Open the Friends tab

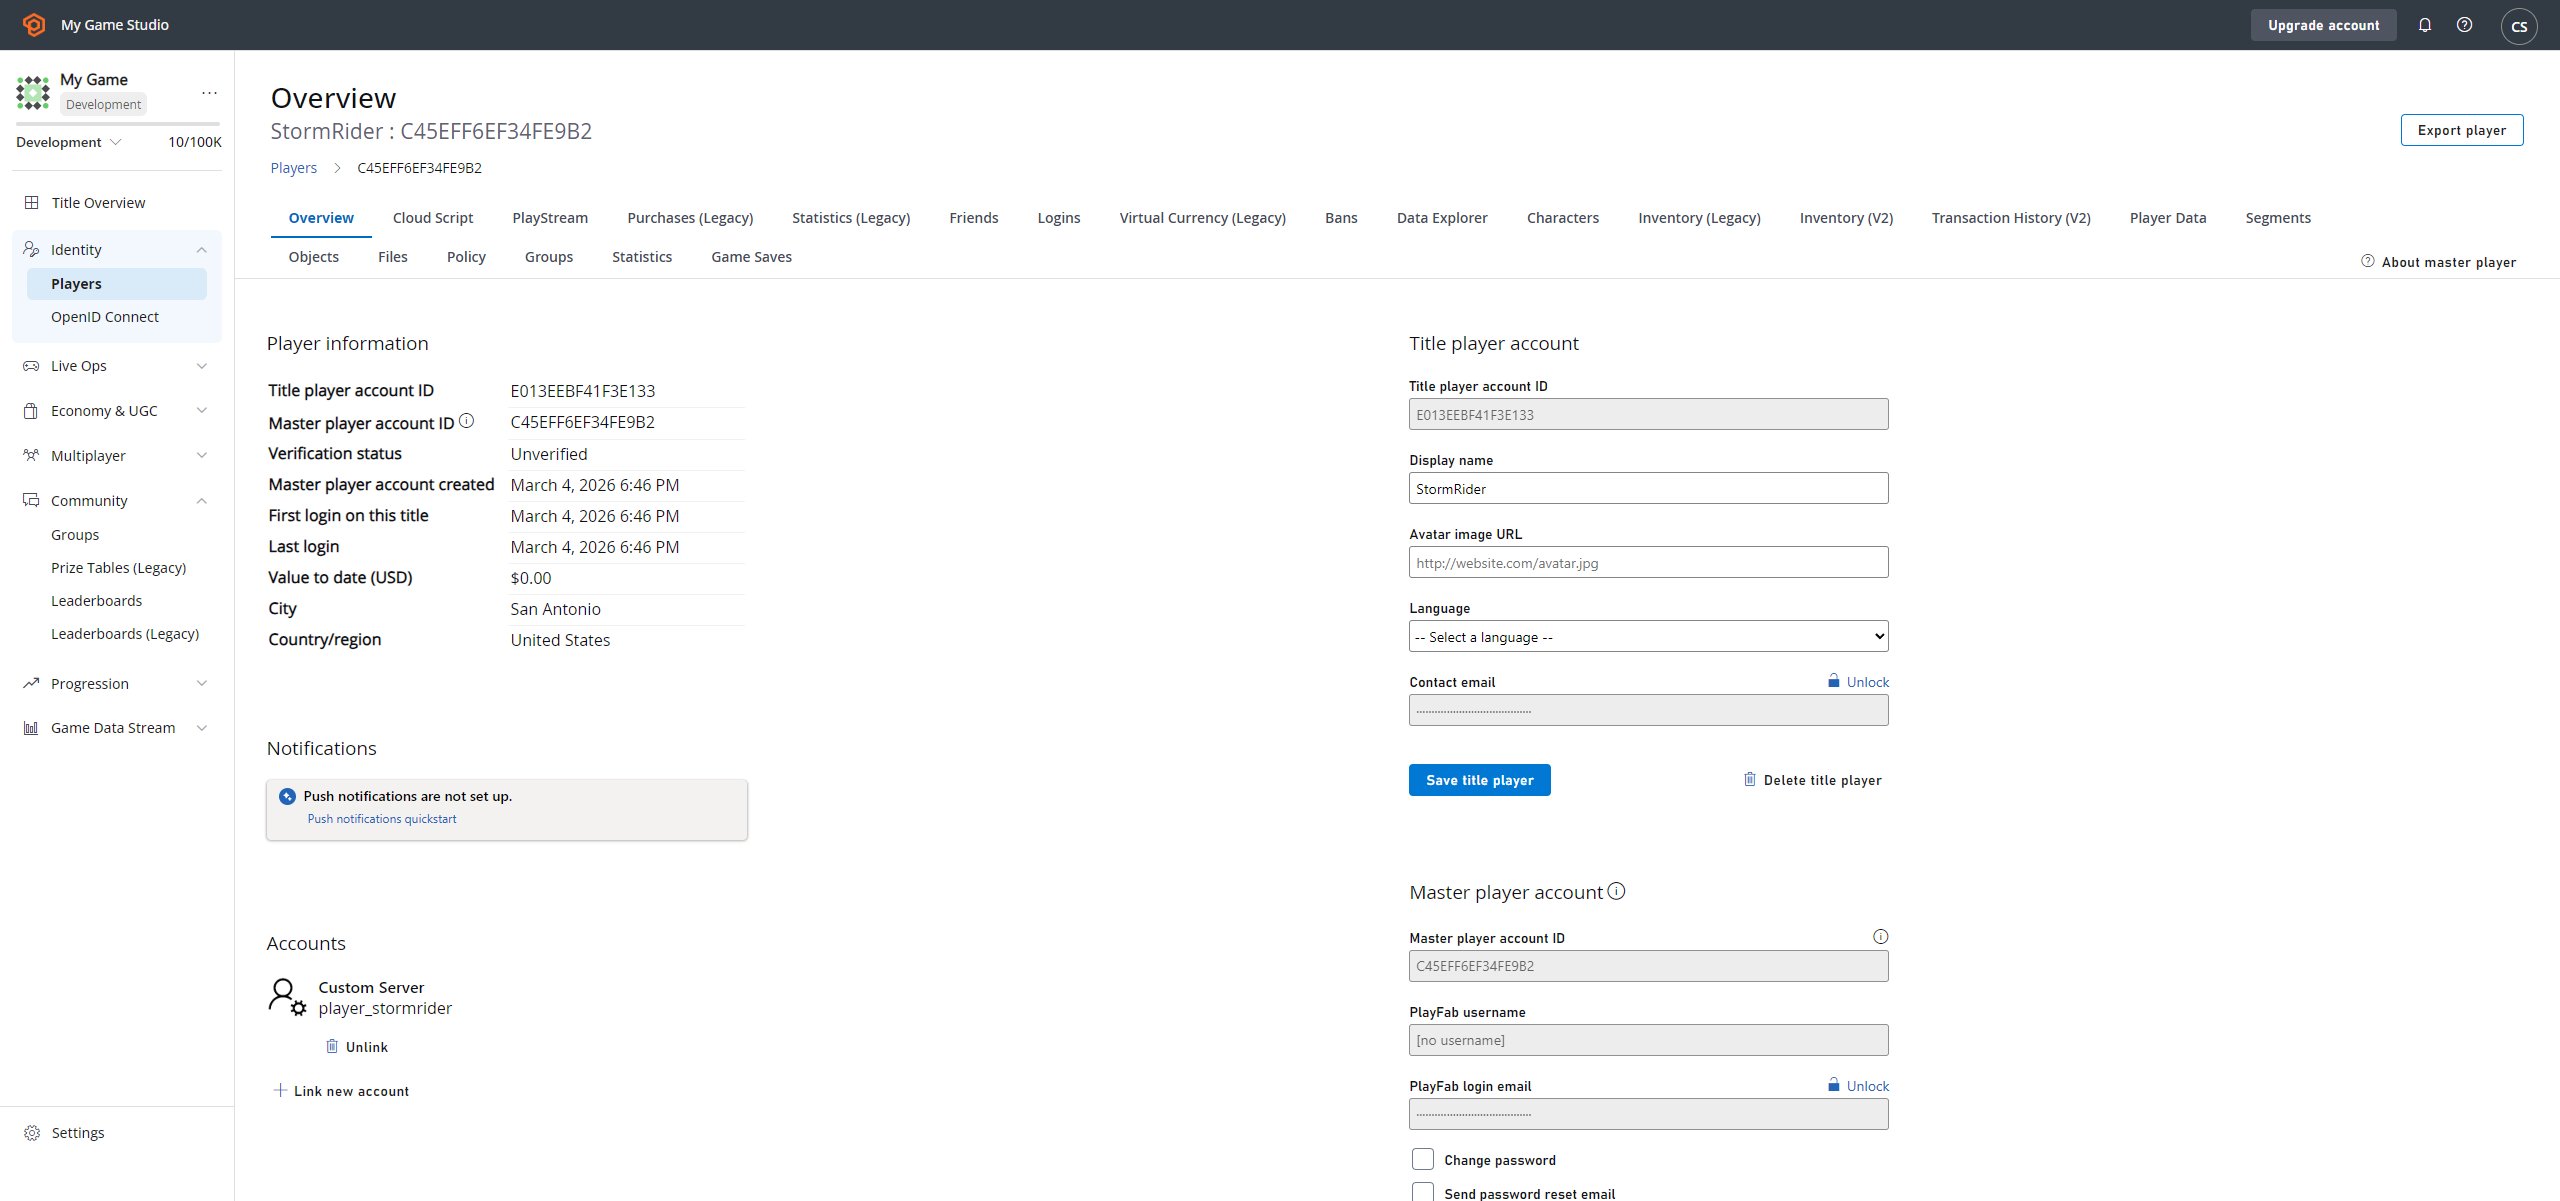tap(974, 218)
